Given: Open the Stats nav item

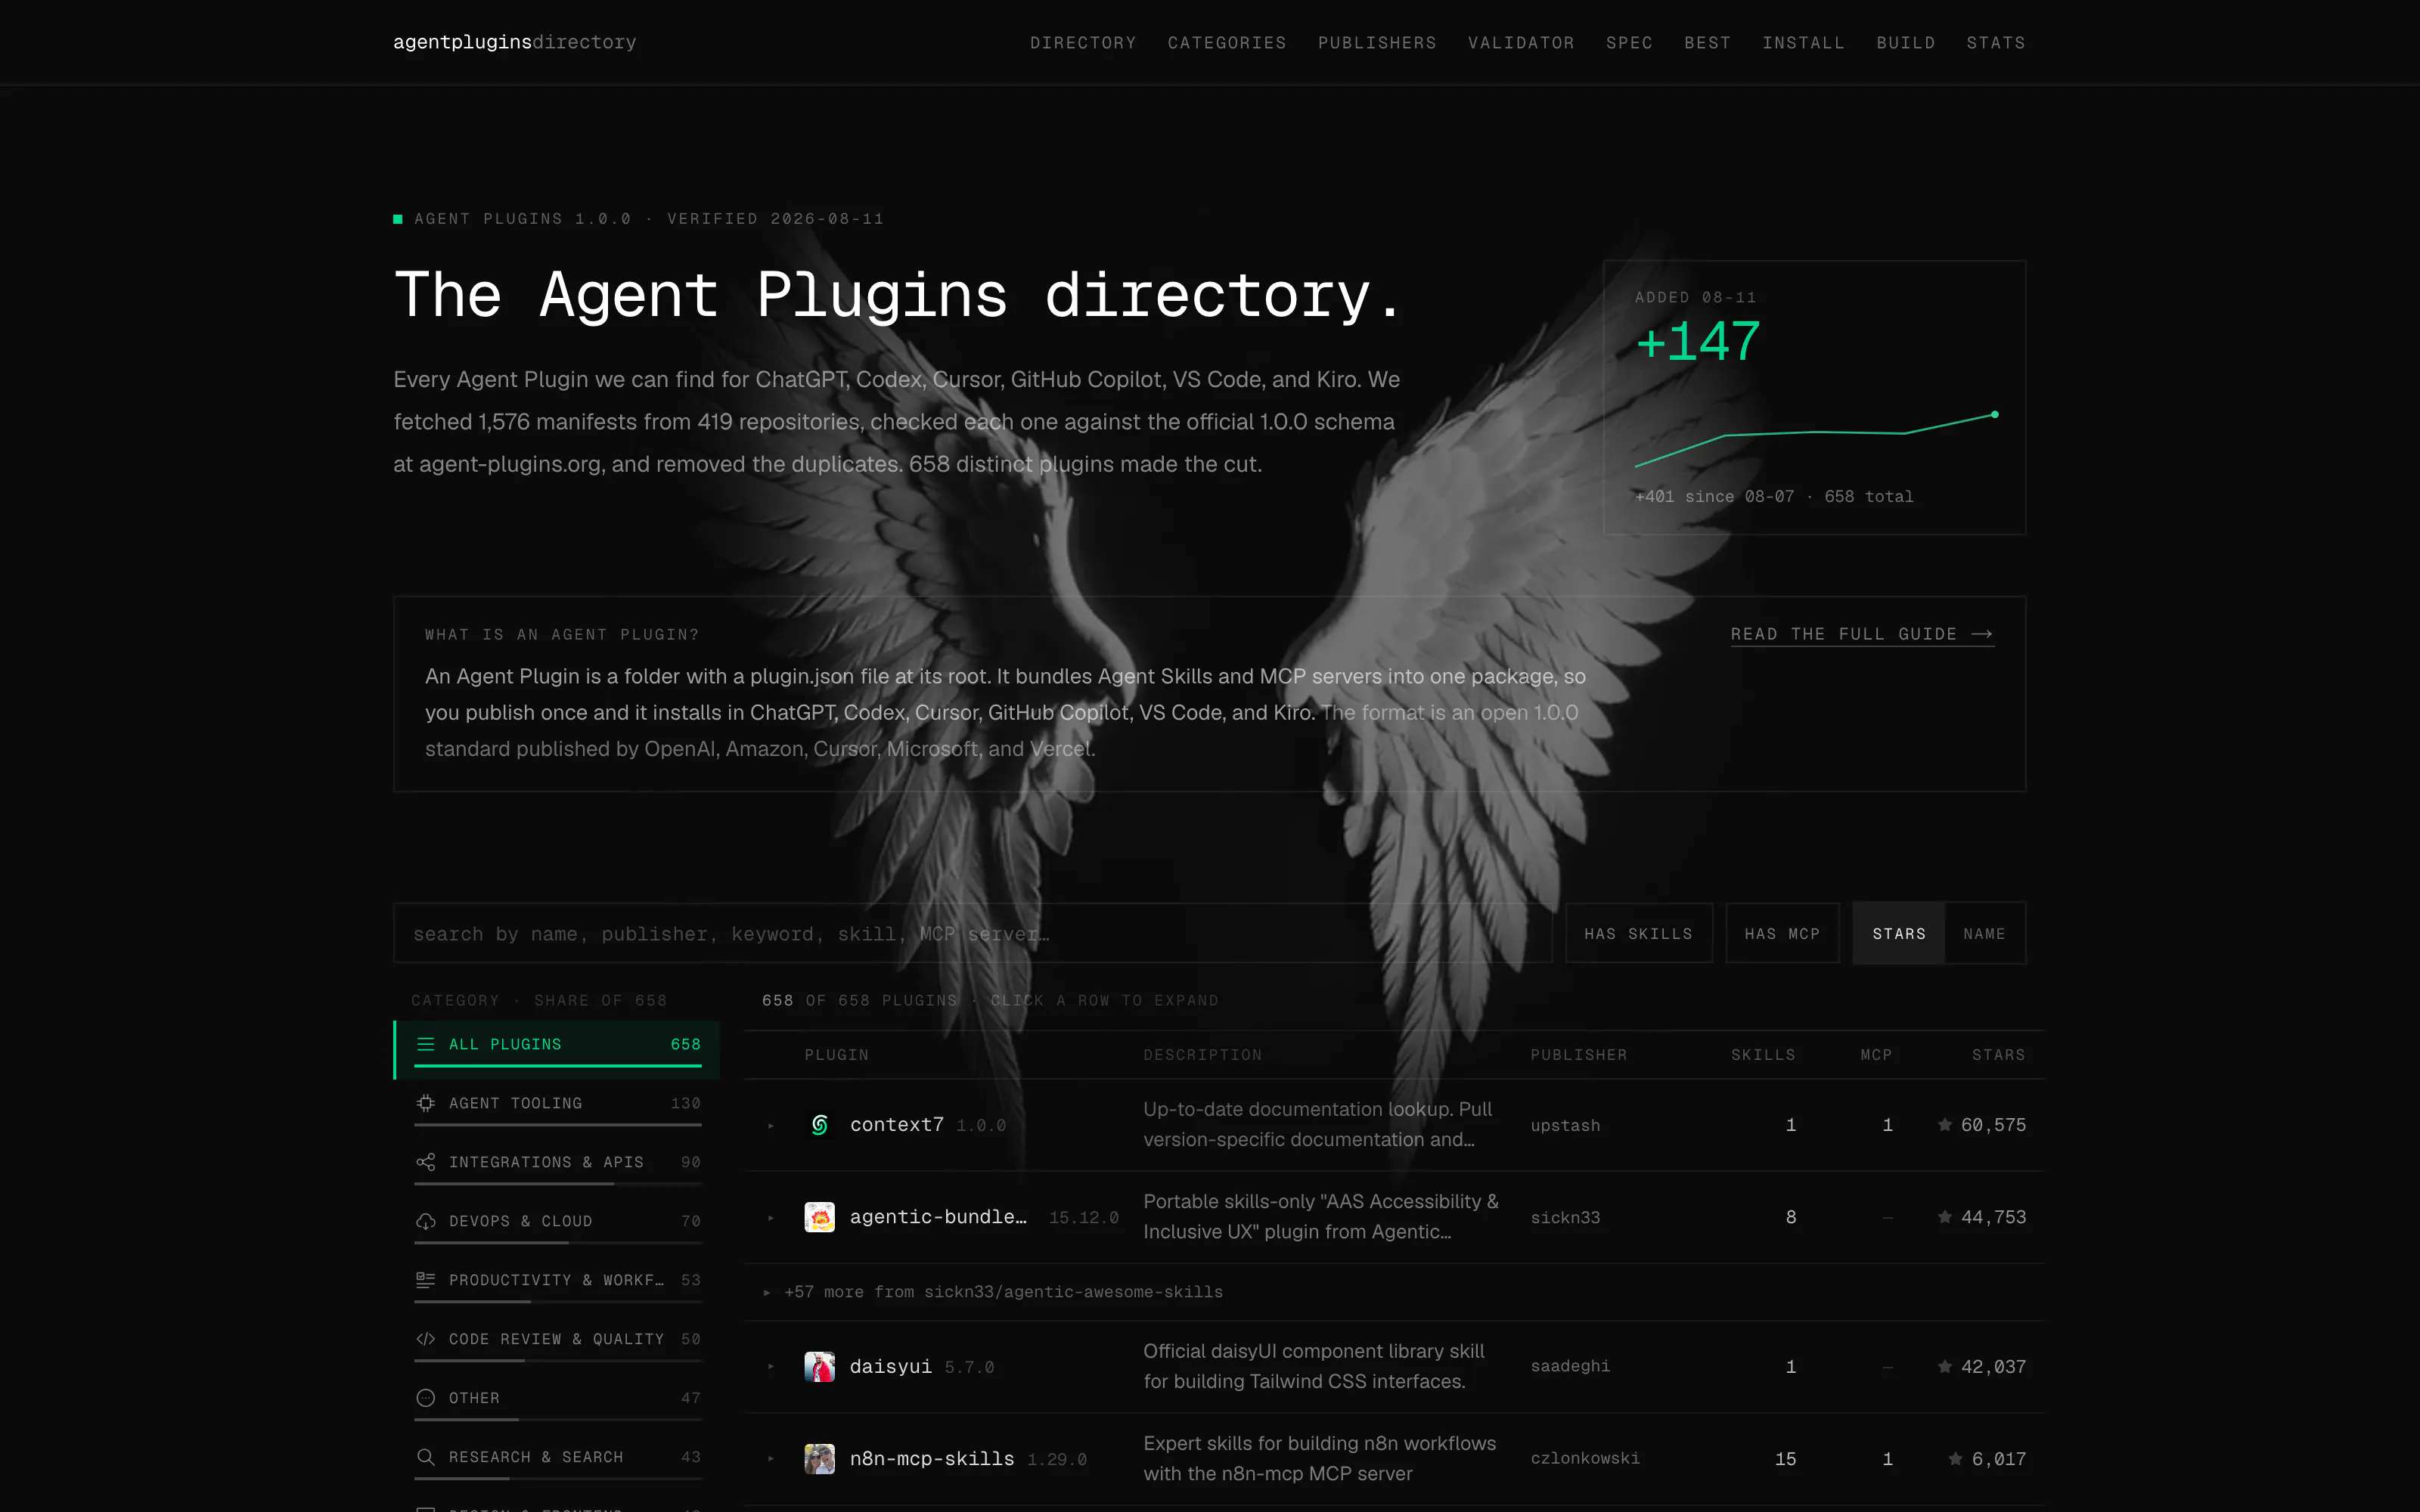Looking at the screenshot, I should point(1995,43).
